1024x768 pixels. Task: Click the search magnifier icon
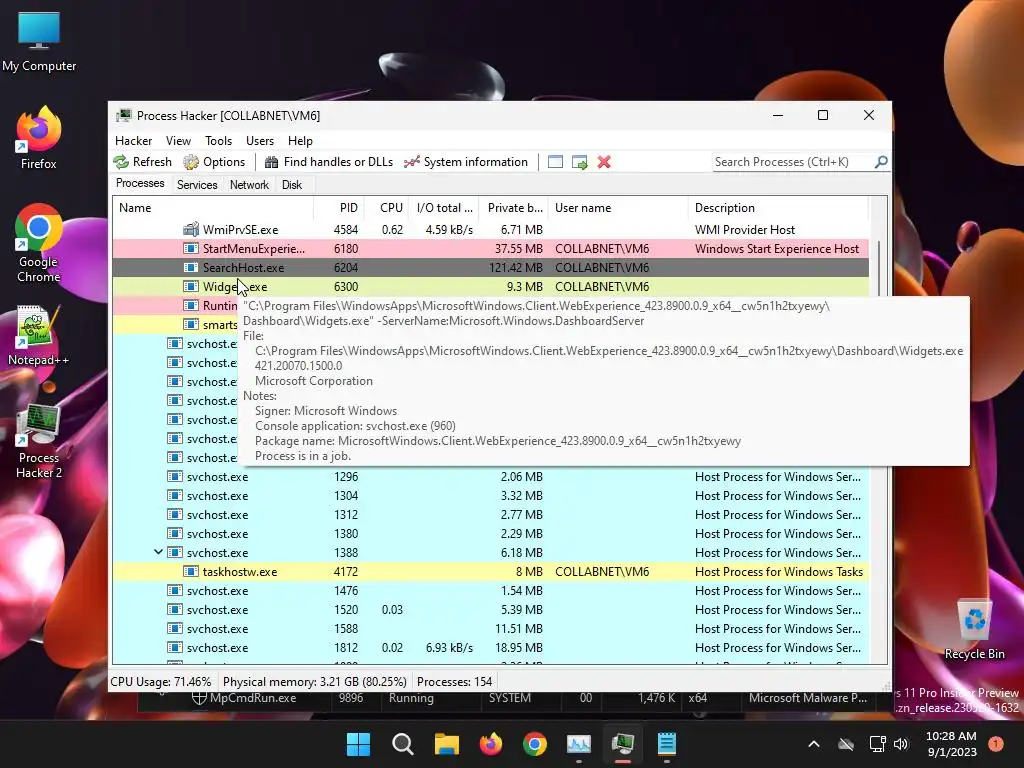[881, 161]
